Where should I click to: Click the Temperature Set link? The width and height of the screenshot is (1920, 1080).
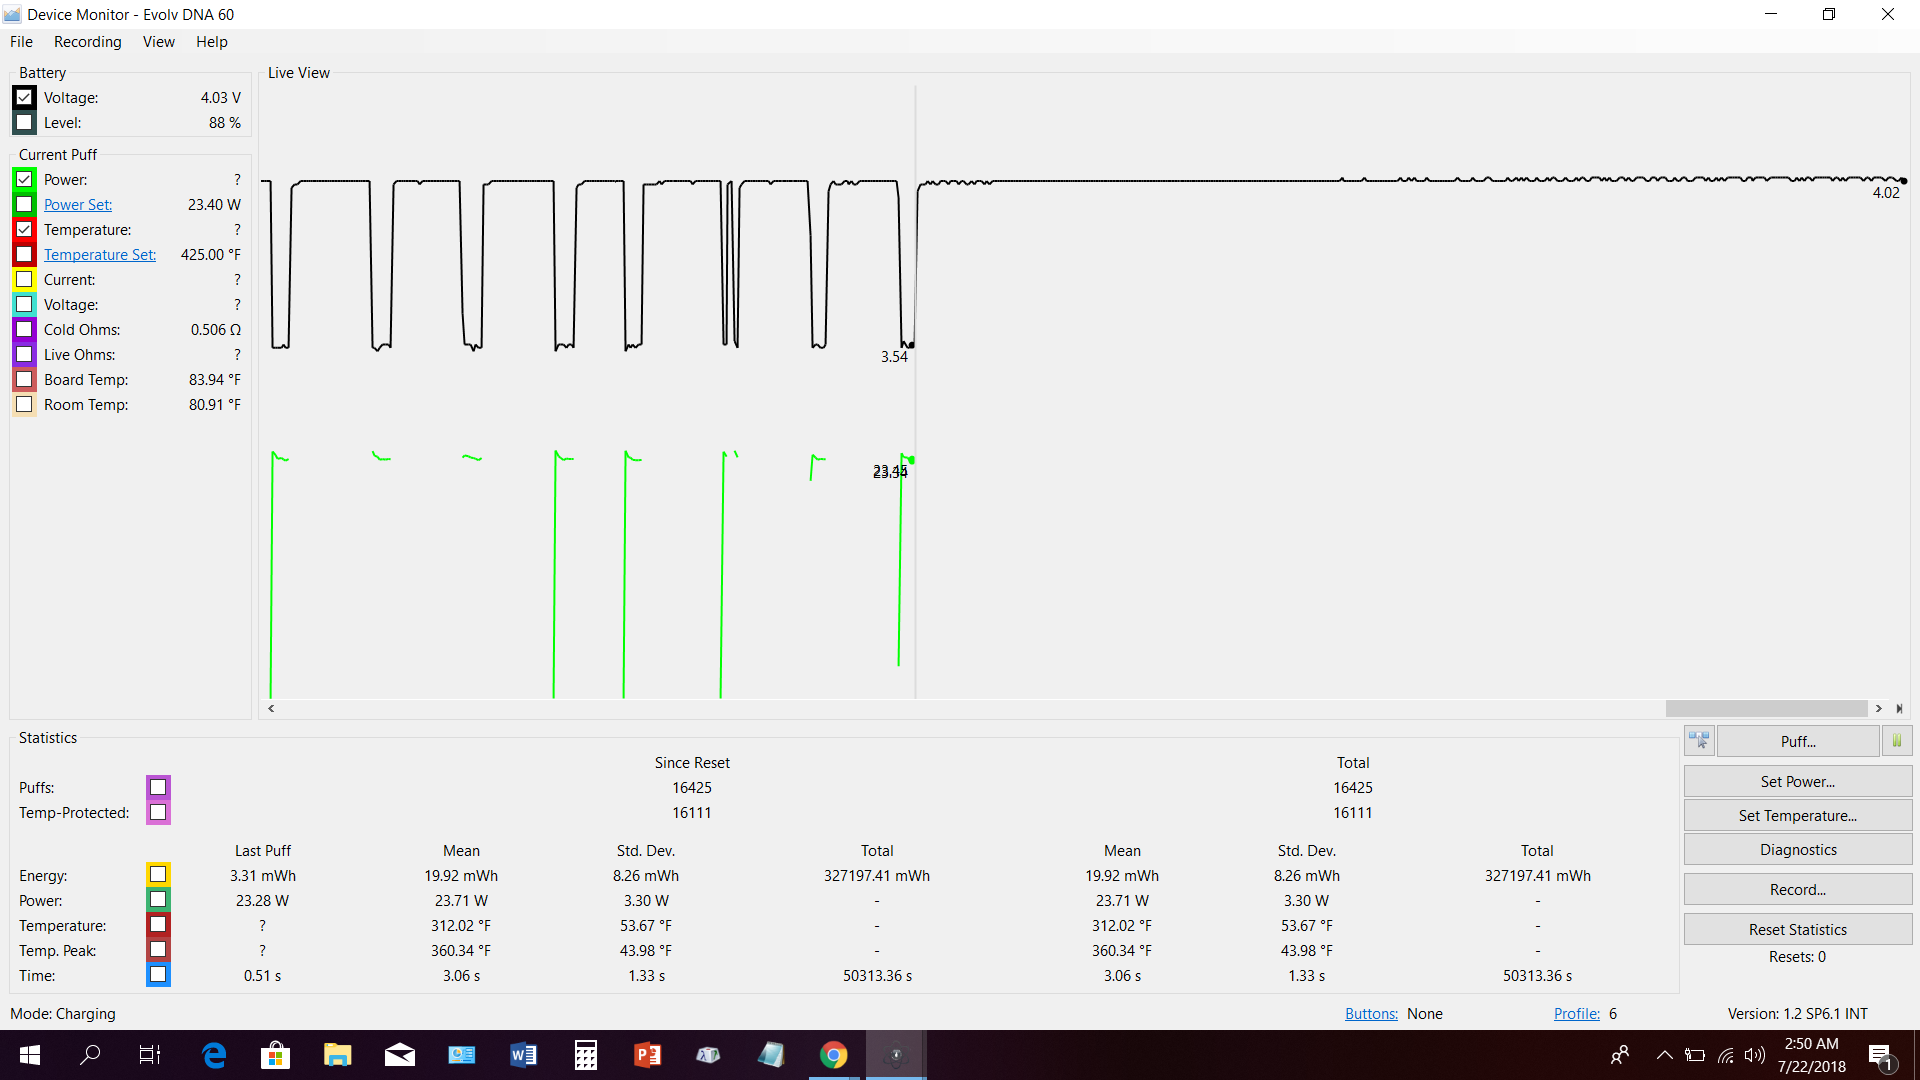pos(99,255)
